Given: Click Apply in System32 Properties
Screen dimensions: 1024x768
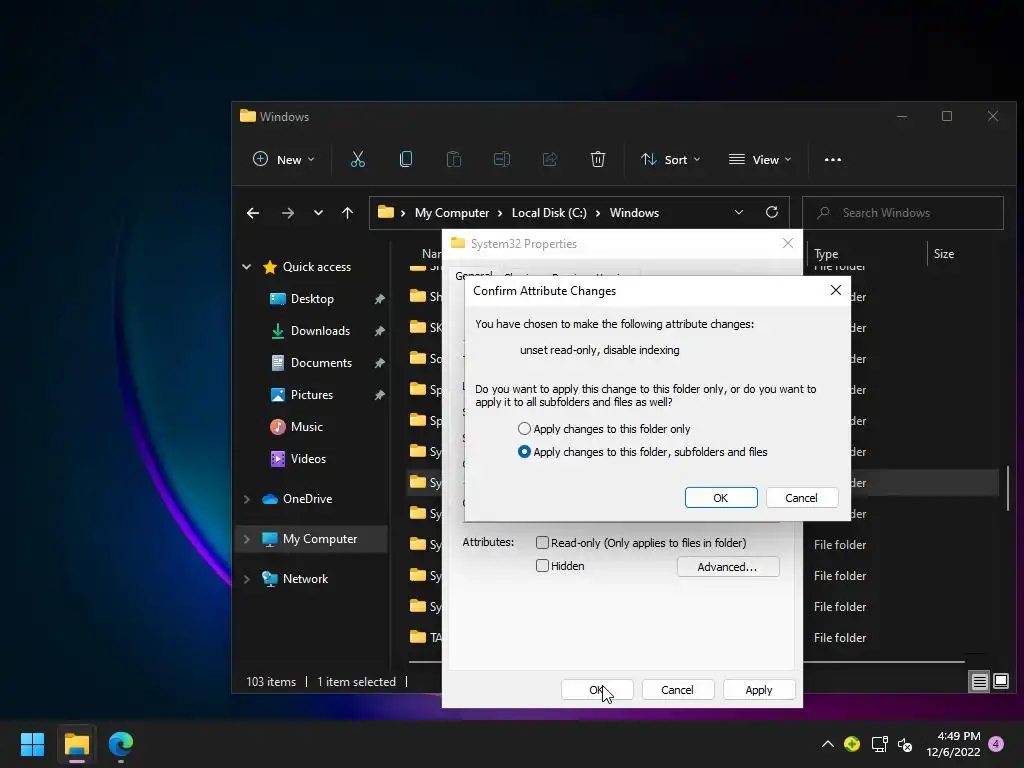Looking at the screenshot, I should point(758,690).
